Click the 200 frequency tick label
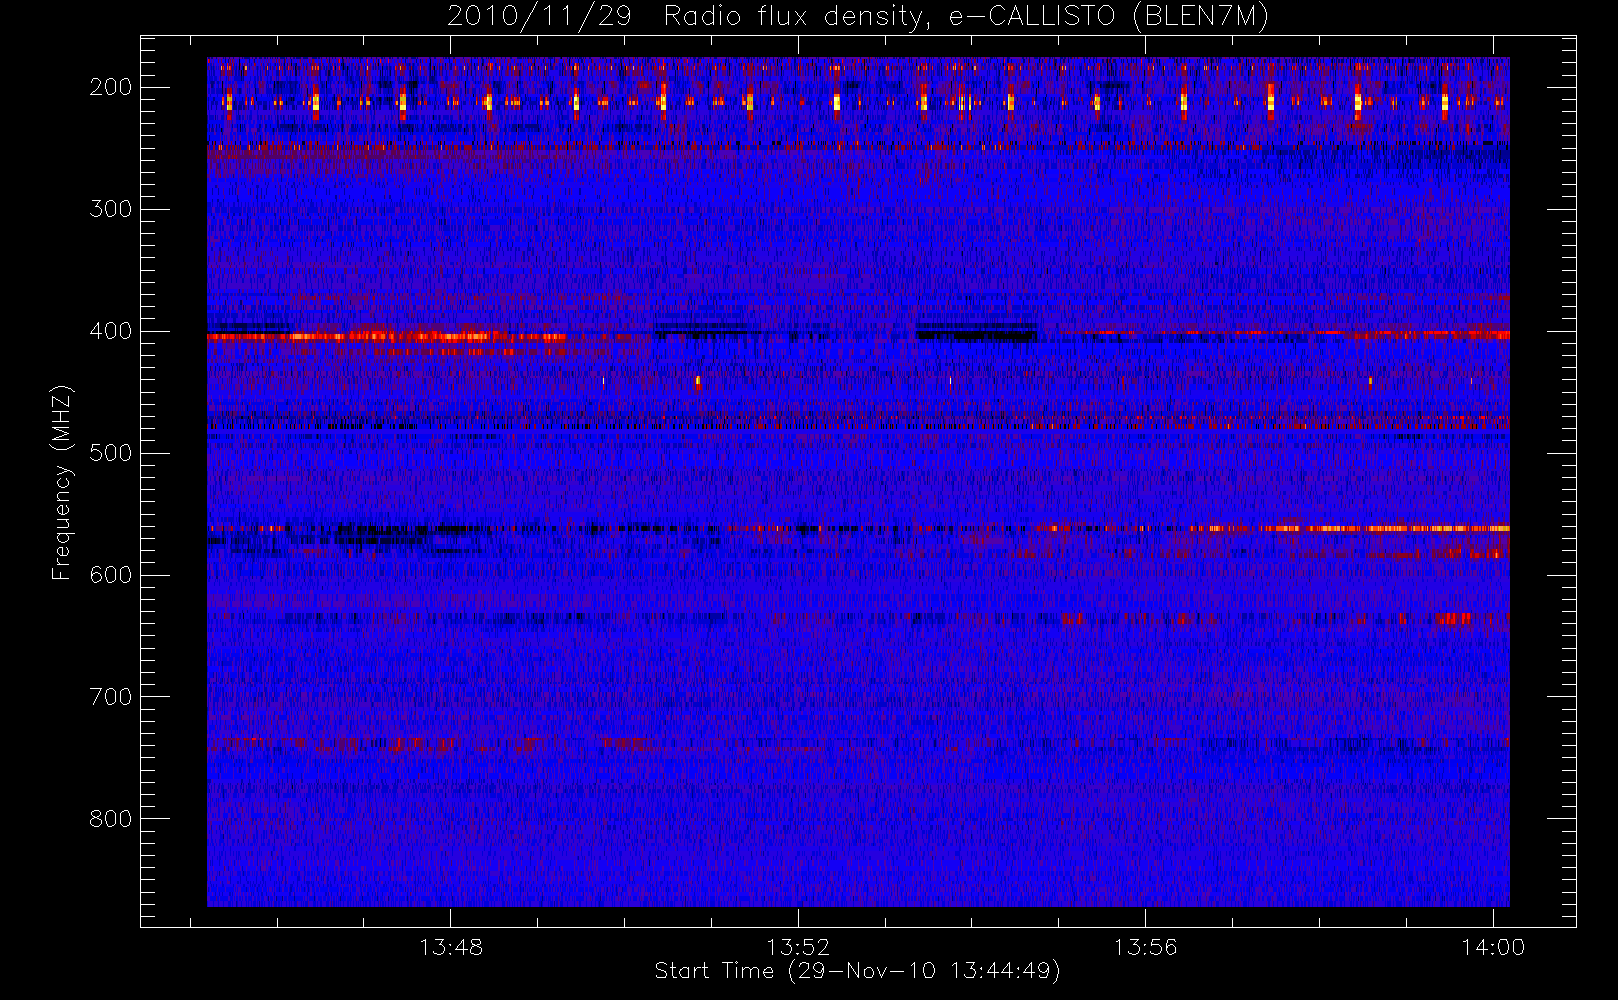The height and width of the screenshot is (1000, 1618). pos(110,87)
